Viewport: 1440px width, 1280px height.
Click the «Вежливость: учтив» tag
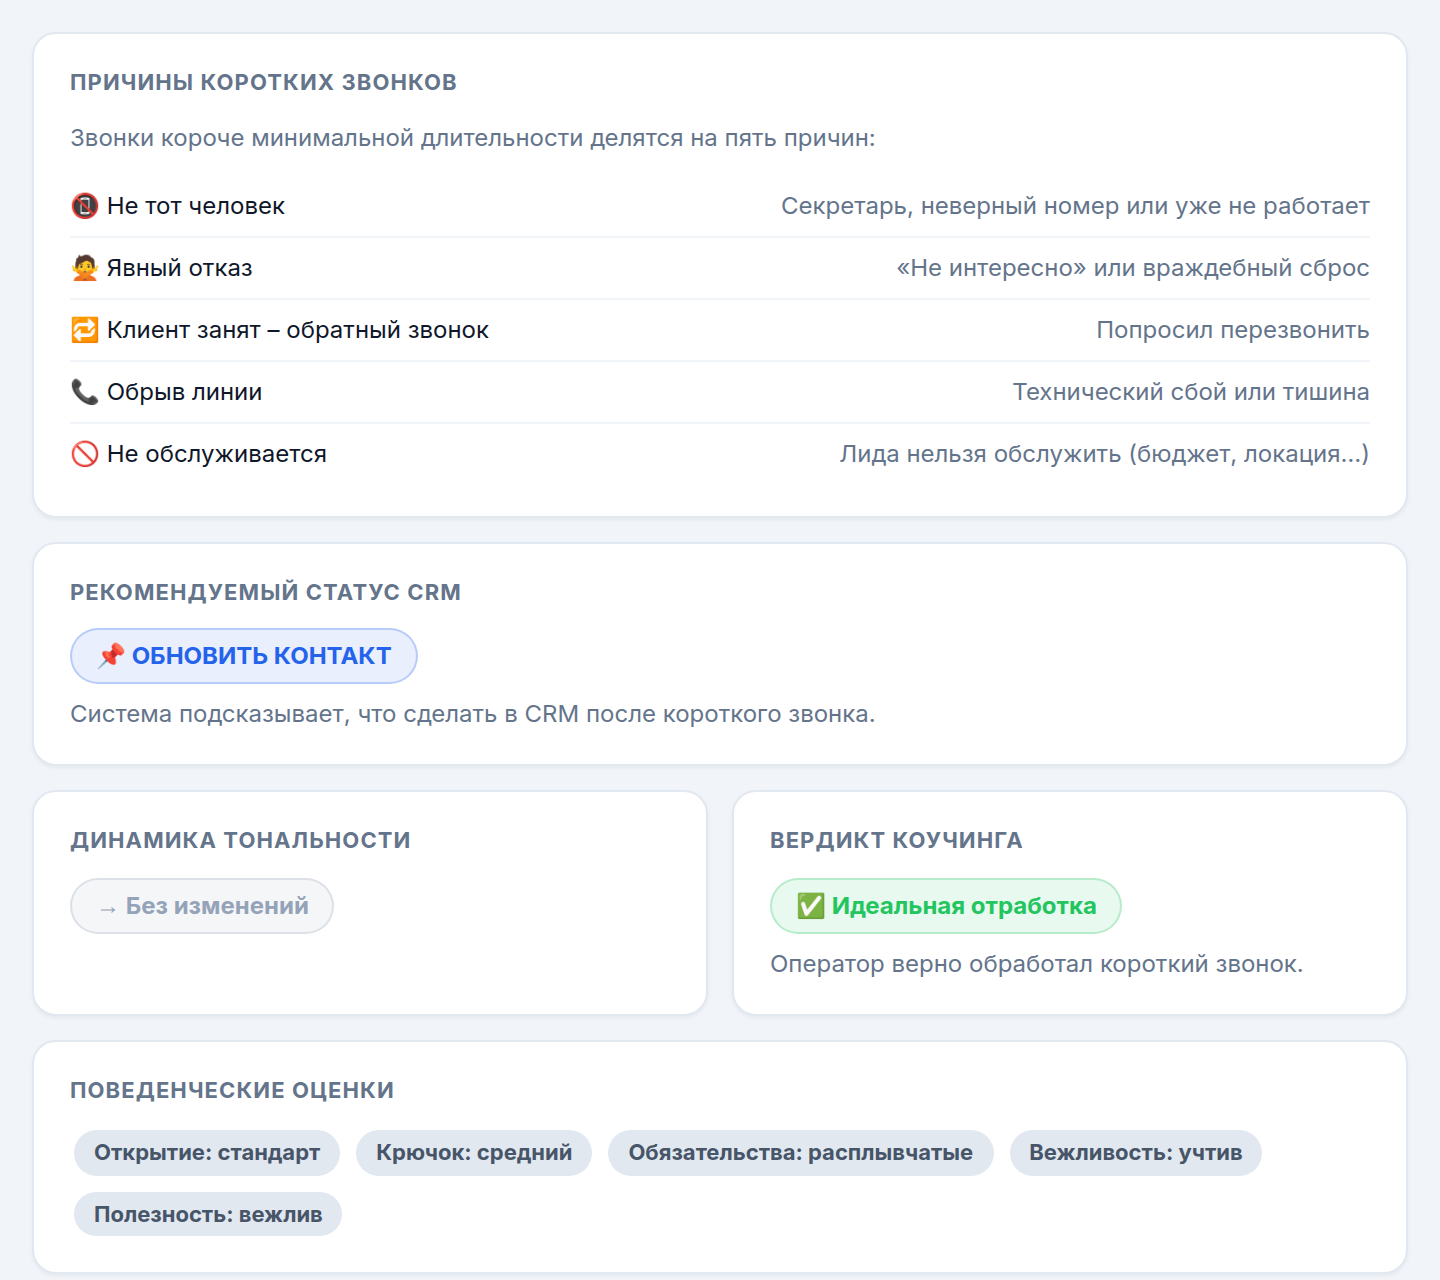(x=1136, y=1153)
